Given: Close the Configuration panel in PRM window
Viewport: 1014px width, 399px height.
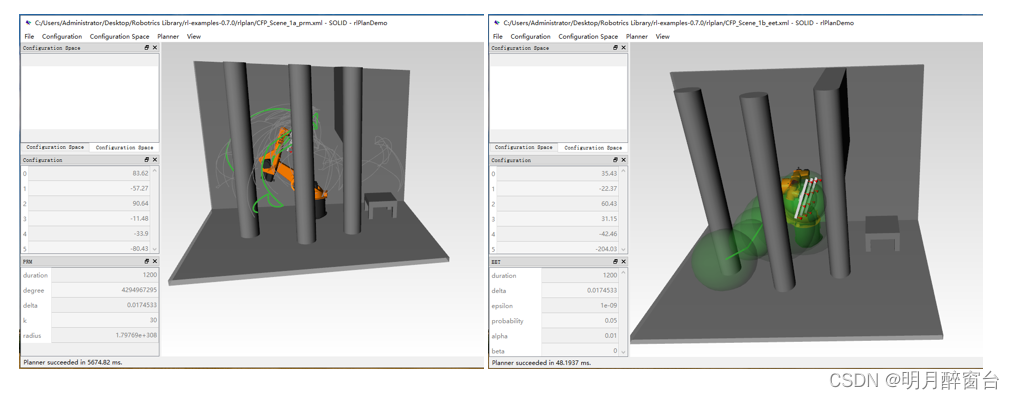Looking at the screenshot, I should pos(155,159).
